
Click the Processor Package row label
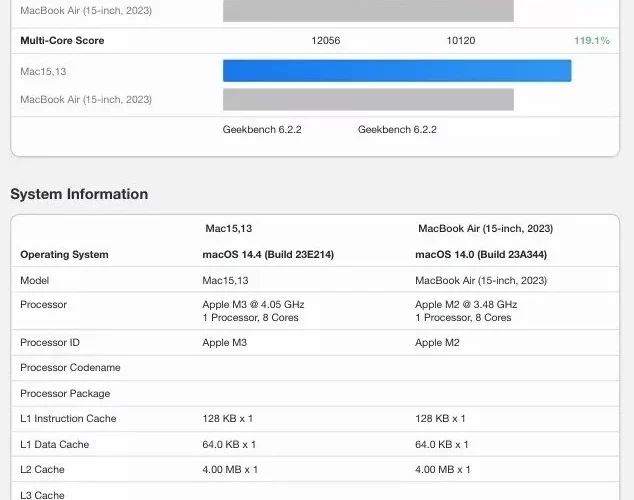point(65,393)
